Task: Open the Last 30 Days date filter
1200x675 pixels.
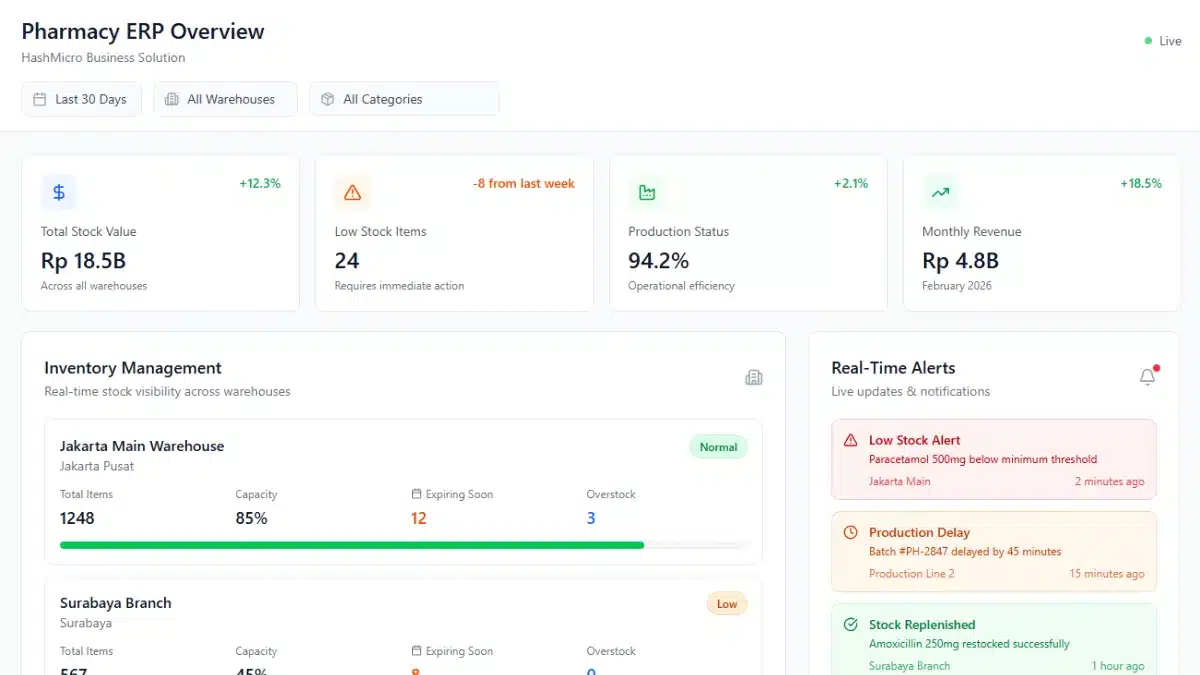Action: coord(81,99)
